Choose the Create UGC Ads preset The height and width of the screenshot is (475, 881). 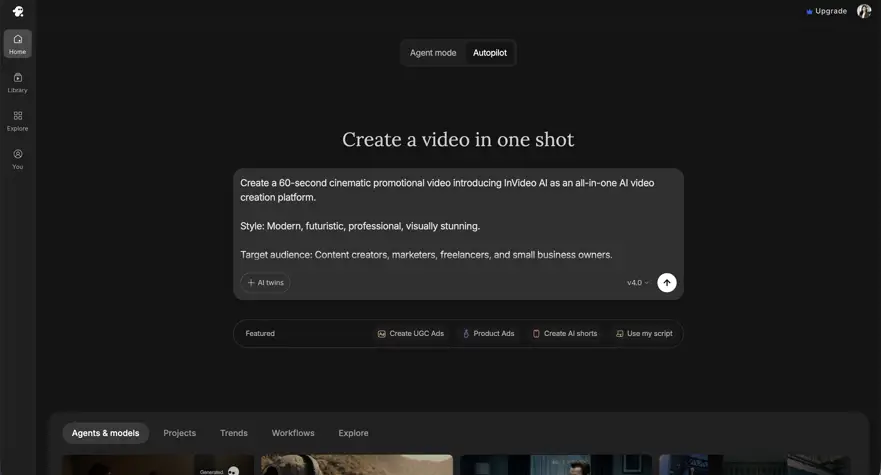point(410,333)
